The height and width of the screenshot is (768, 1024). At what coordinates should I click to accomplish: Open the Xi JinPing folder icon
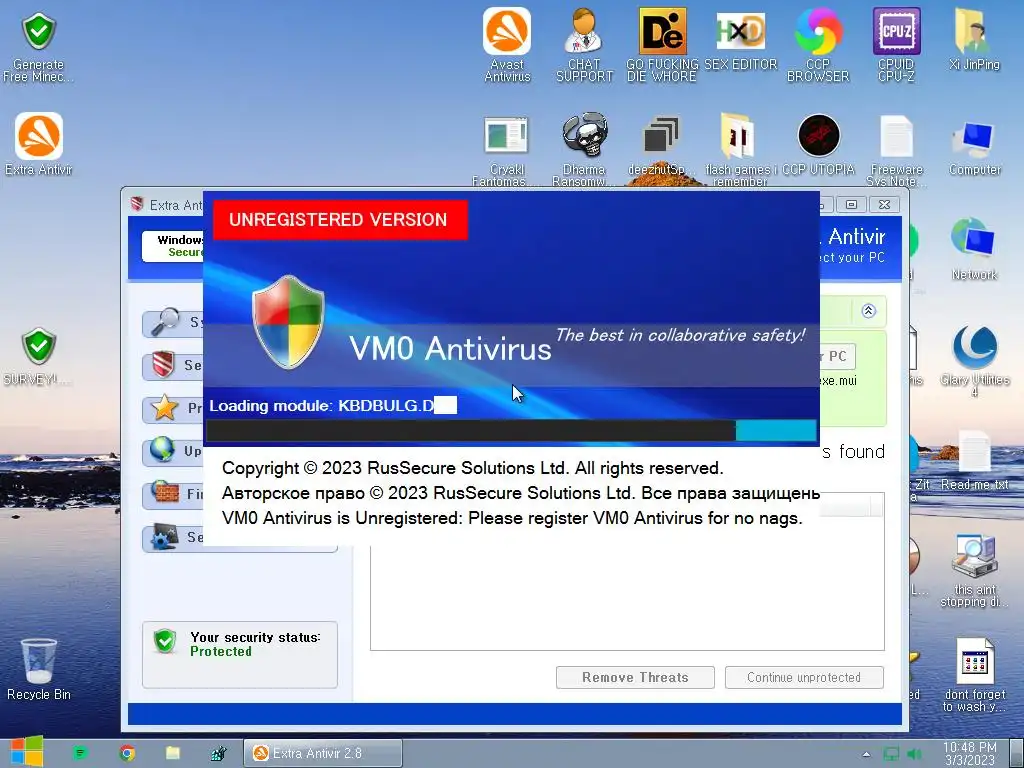click(974, 39)
